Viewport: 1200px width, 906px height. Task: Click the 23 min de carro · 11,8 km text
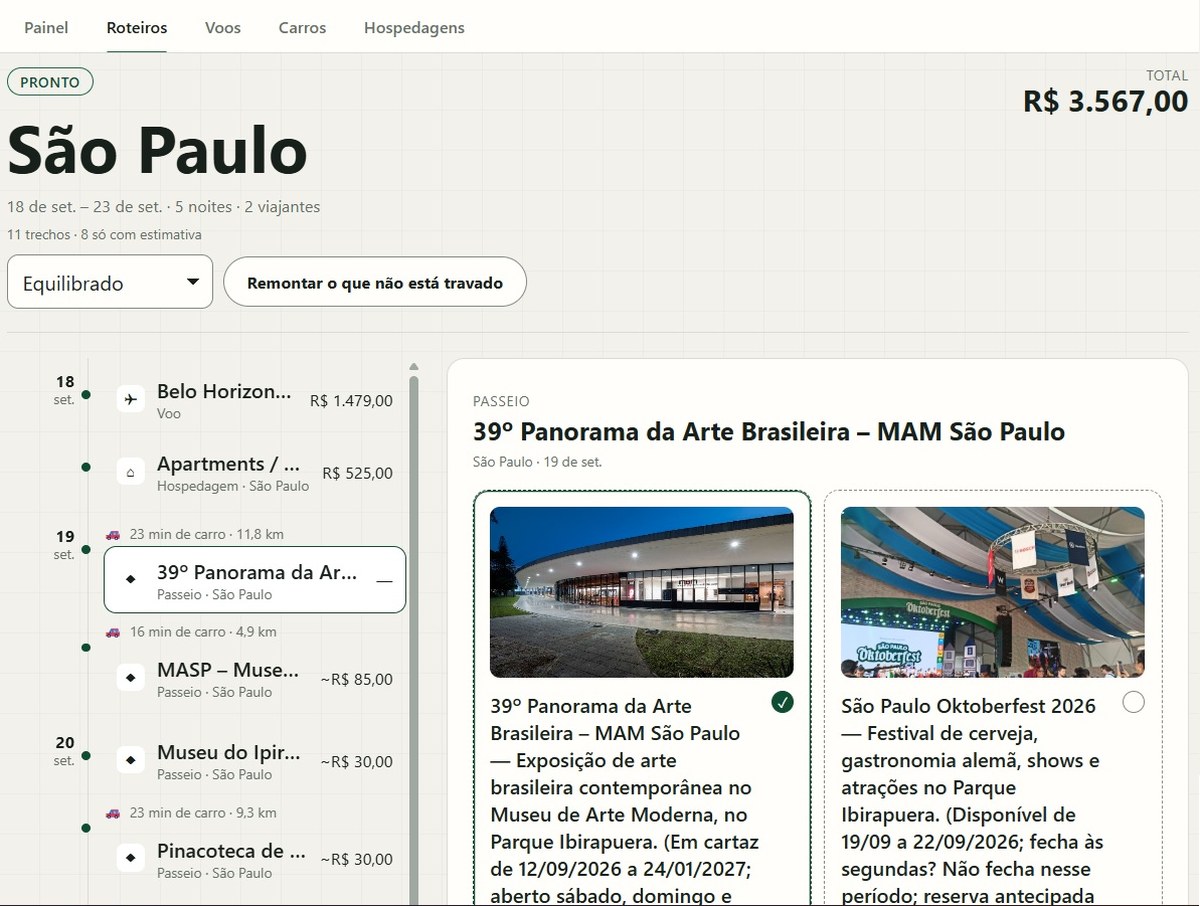[206, 534]
